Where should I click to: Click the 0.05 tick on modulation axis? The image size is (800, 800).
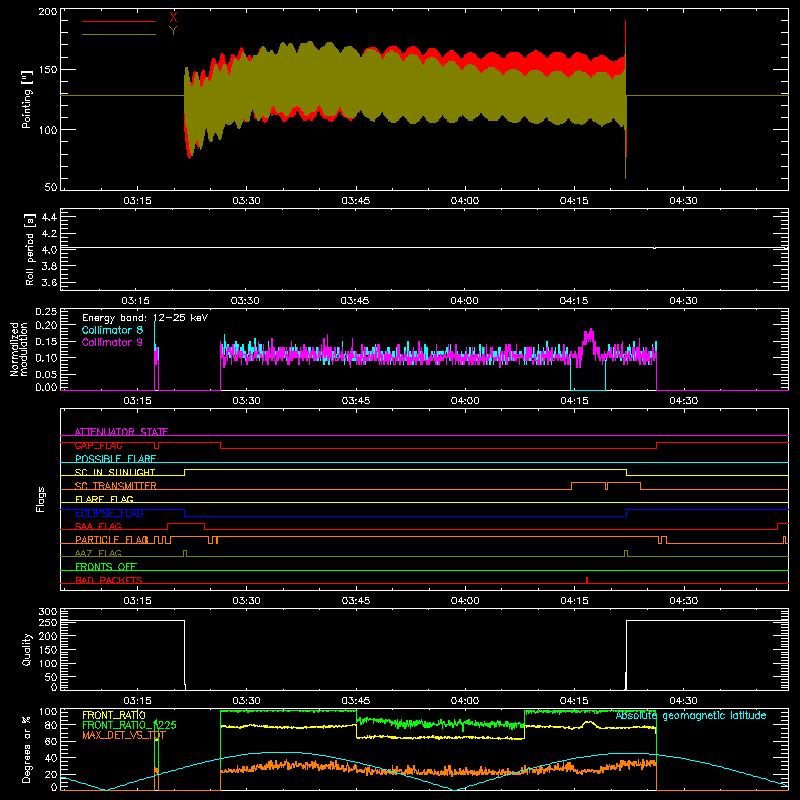pyautogui.click(x=46, y=374)
